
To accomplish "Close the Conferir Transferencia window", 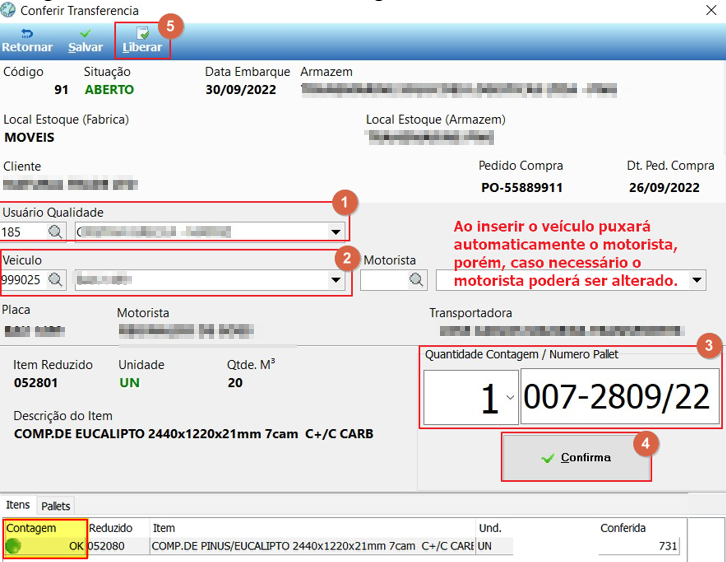I will (x=711, y=10).
